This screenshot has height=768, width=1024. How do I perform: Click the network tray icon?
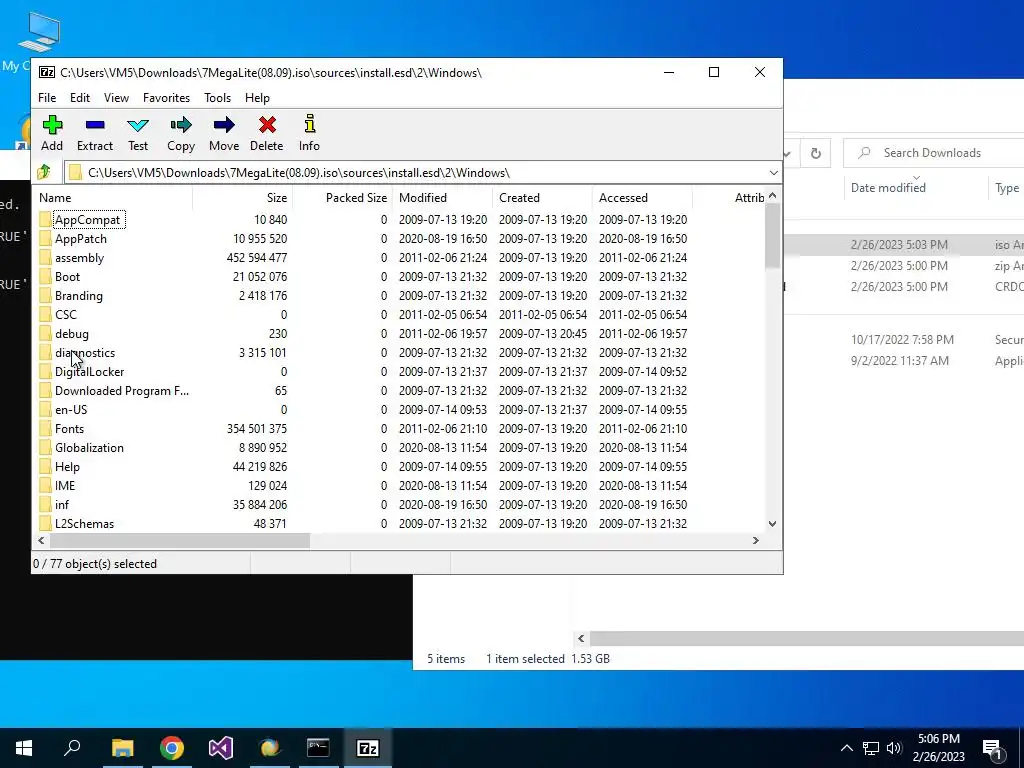871,748
